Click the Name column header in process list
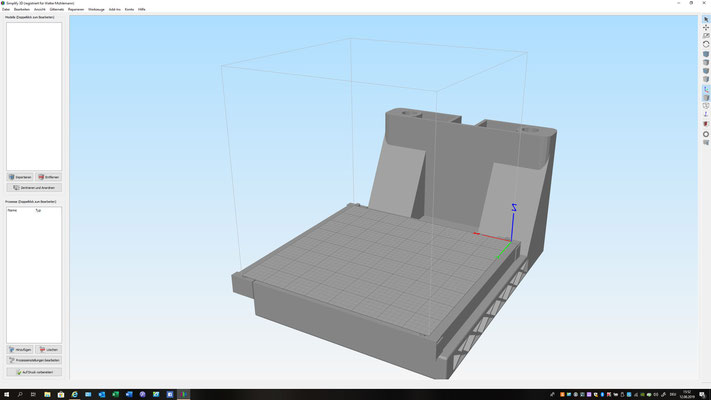Screen dimensions: 711x400 coord(13,211)
